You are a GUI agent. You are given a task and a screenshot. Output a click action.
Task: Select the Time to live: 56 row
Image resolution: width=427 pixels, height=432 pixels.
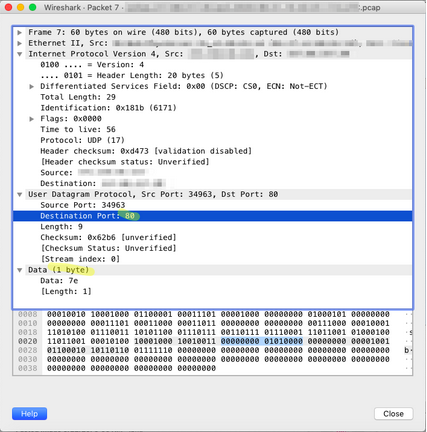pyautogui.click(x=78, y=129)
